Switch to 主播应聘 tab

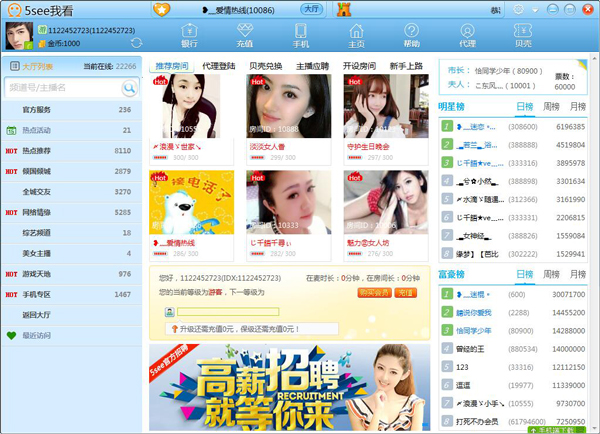312,66
